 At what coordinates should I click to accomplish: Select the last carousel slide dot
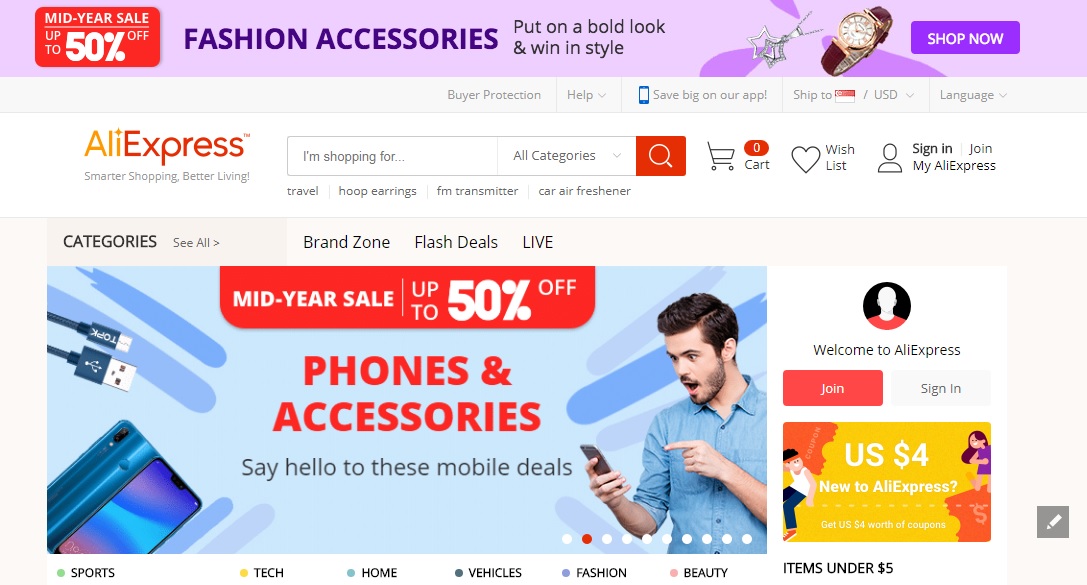[x=747, y=539]
